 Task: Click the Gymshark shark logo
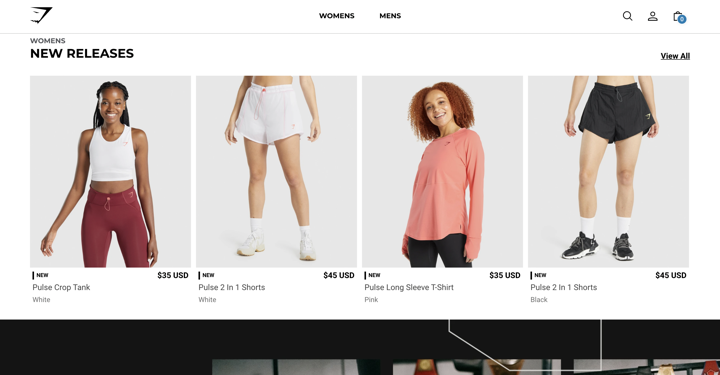(x=41, y=15)
